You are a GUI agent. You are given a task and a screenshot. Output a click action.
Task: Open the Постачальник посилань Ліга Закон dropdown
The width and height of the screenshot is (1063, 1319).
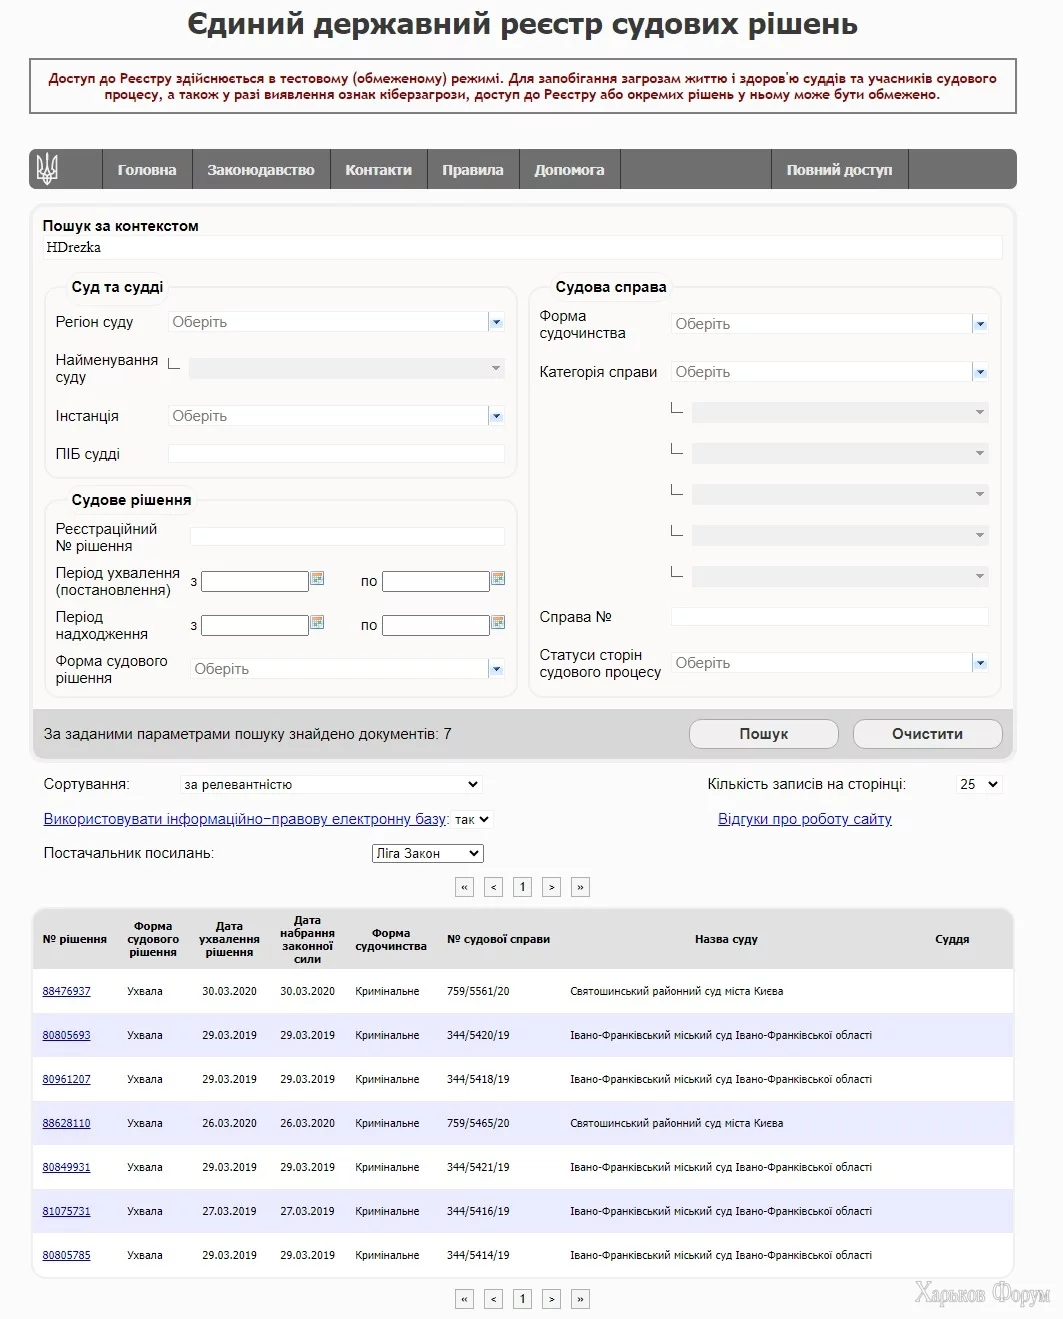(x=428, y=853)
